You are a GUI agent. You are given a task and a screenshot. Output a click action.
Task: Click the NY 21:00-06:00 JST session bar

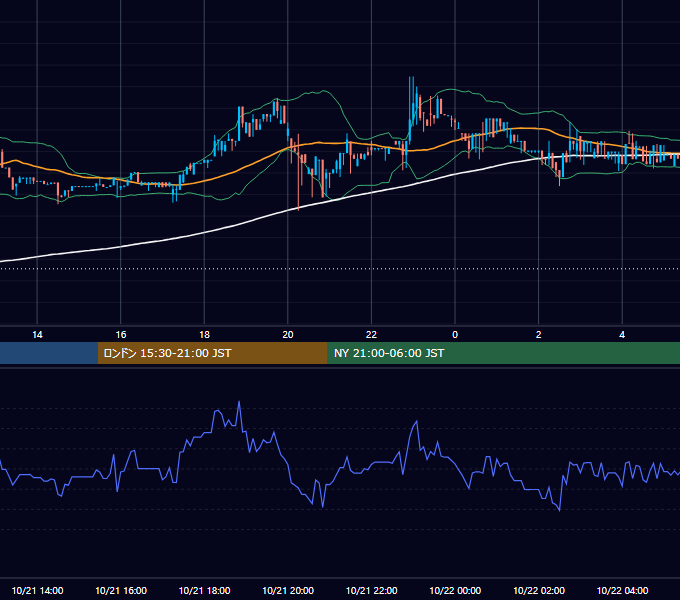point(503,353)
